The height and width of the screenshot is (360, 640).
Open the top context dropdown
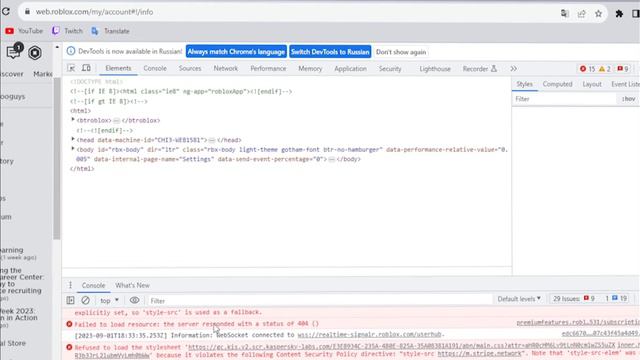coord(109,300)
